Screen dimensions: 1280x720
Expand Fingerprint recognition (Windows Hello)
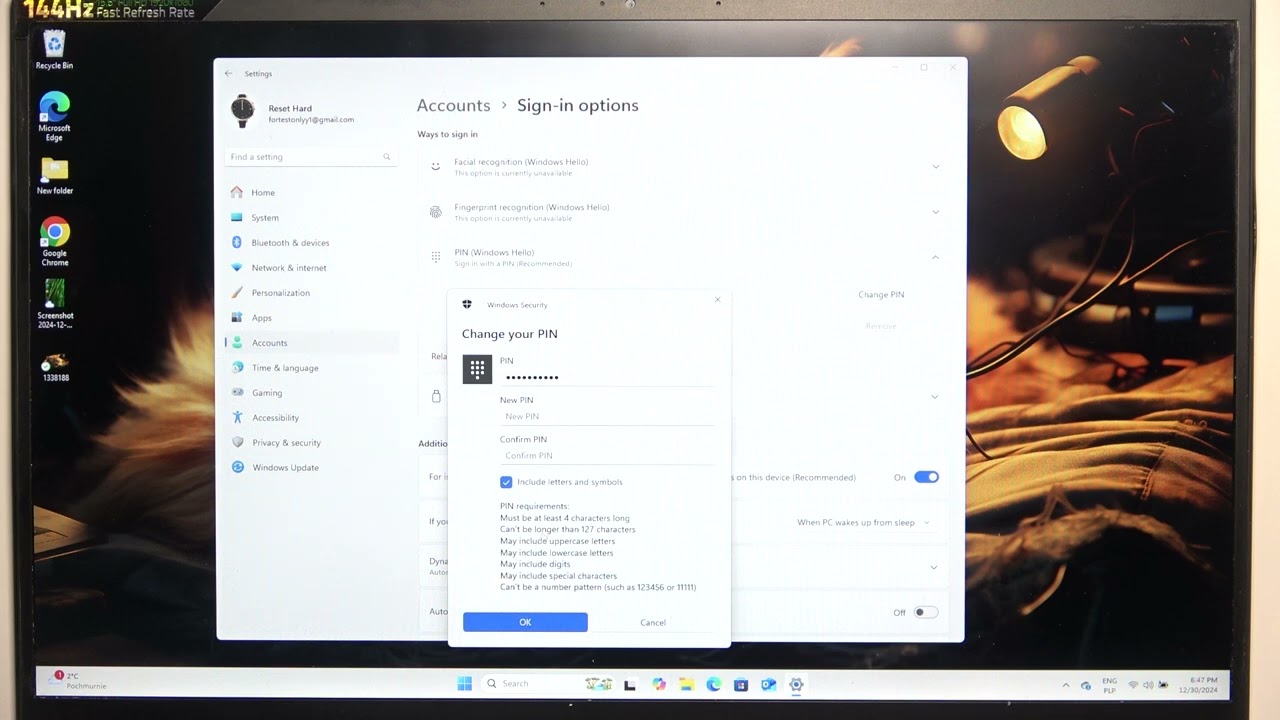(x=936, y=212)
